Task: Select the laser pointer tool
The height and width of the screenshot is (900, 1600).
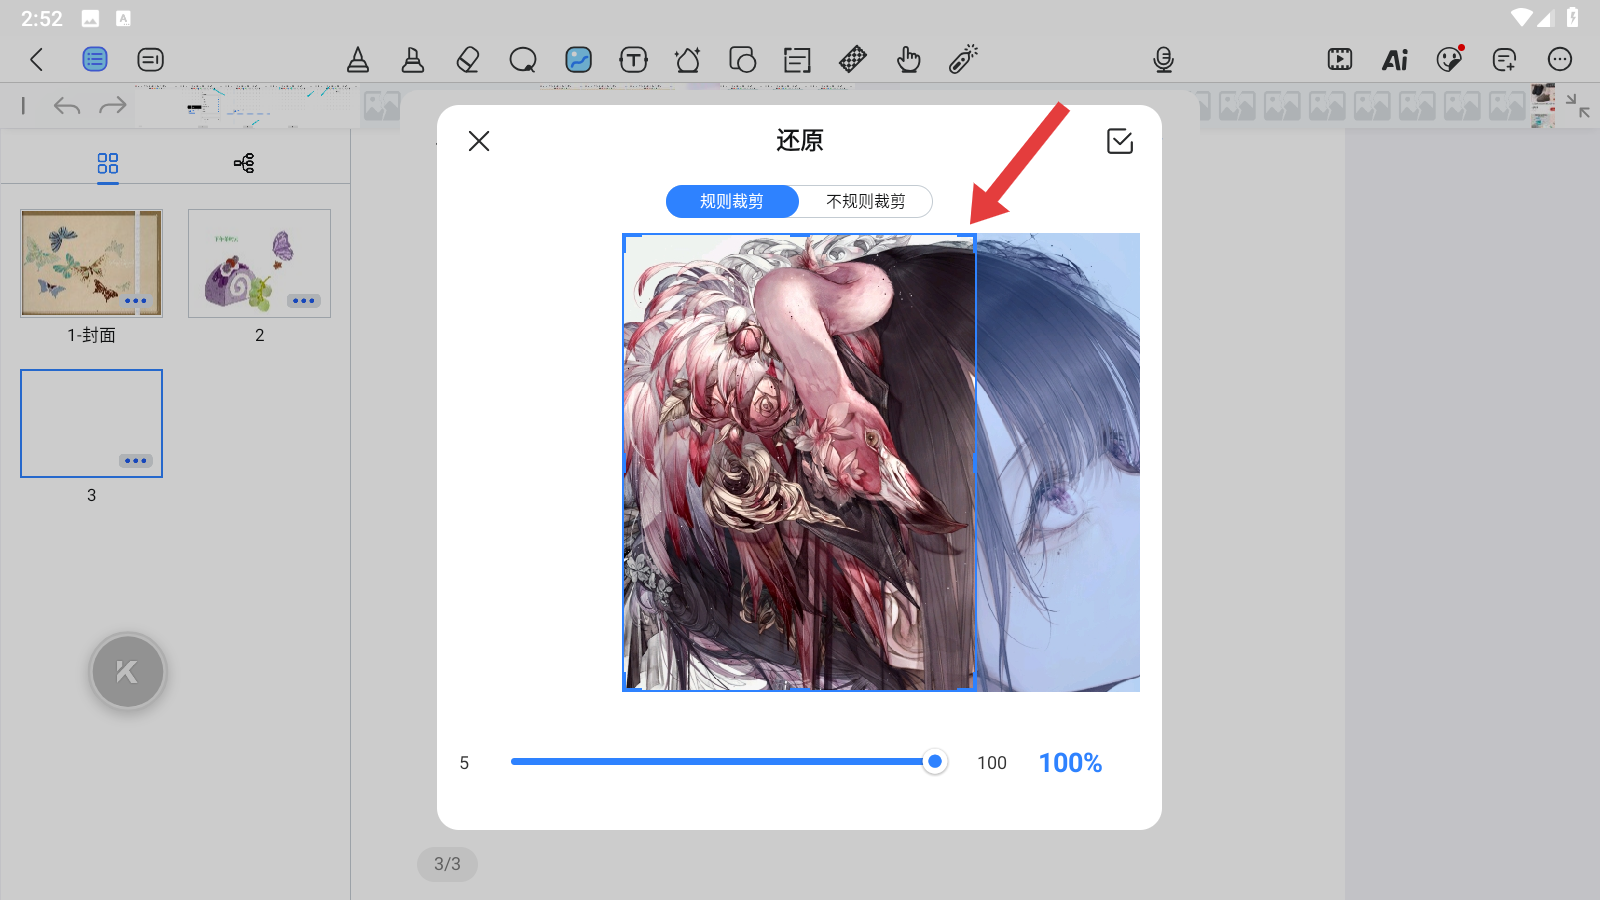Action: tap(963, 60)
